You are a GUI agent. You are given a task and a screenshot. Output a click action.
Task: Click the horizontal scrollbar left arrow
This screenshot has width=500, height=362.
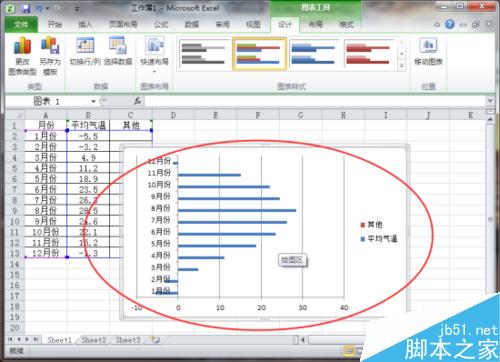coord(303,340)
